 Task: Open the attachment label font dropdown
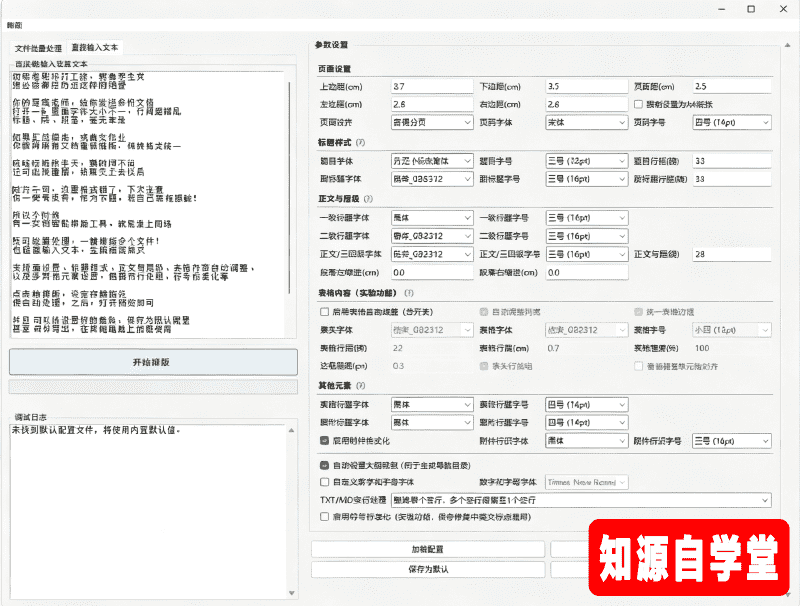[x=587, y=441]
